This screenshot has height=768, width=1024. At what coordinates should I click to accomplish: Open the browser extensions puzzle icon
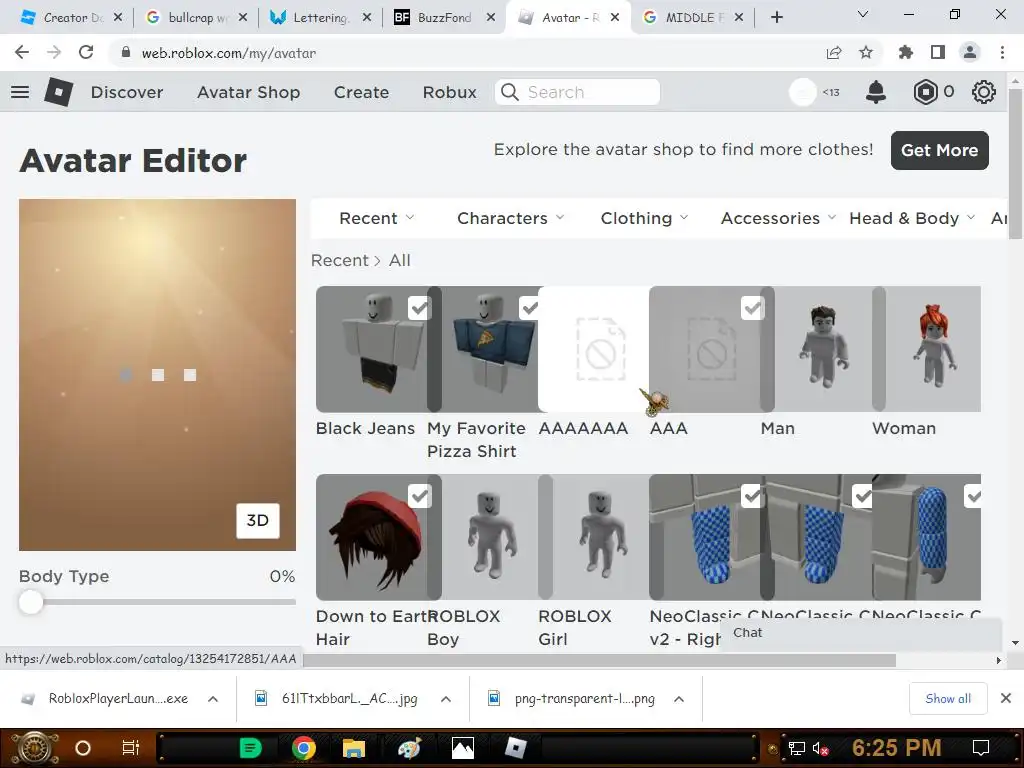pyautogui.click(x=905, y=52)
